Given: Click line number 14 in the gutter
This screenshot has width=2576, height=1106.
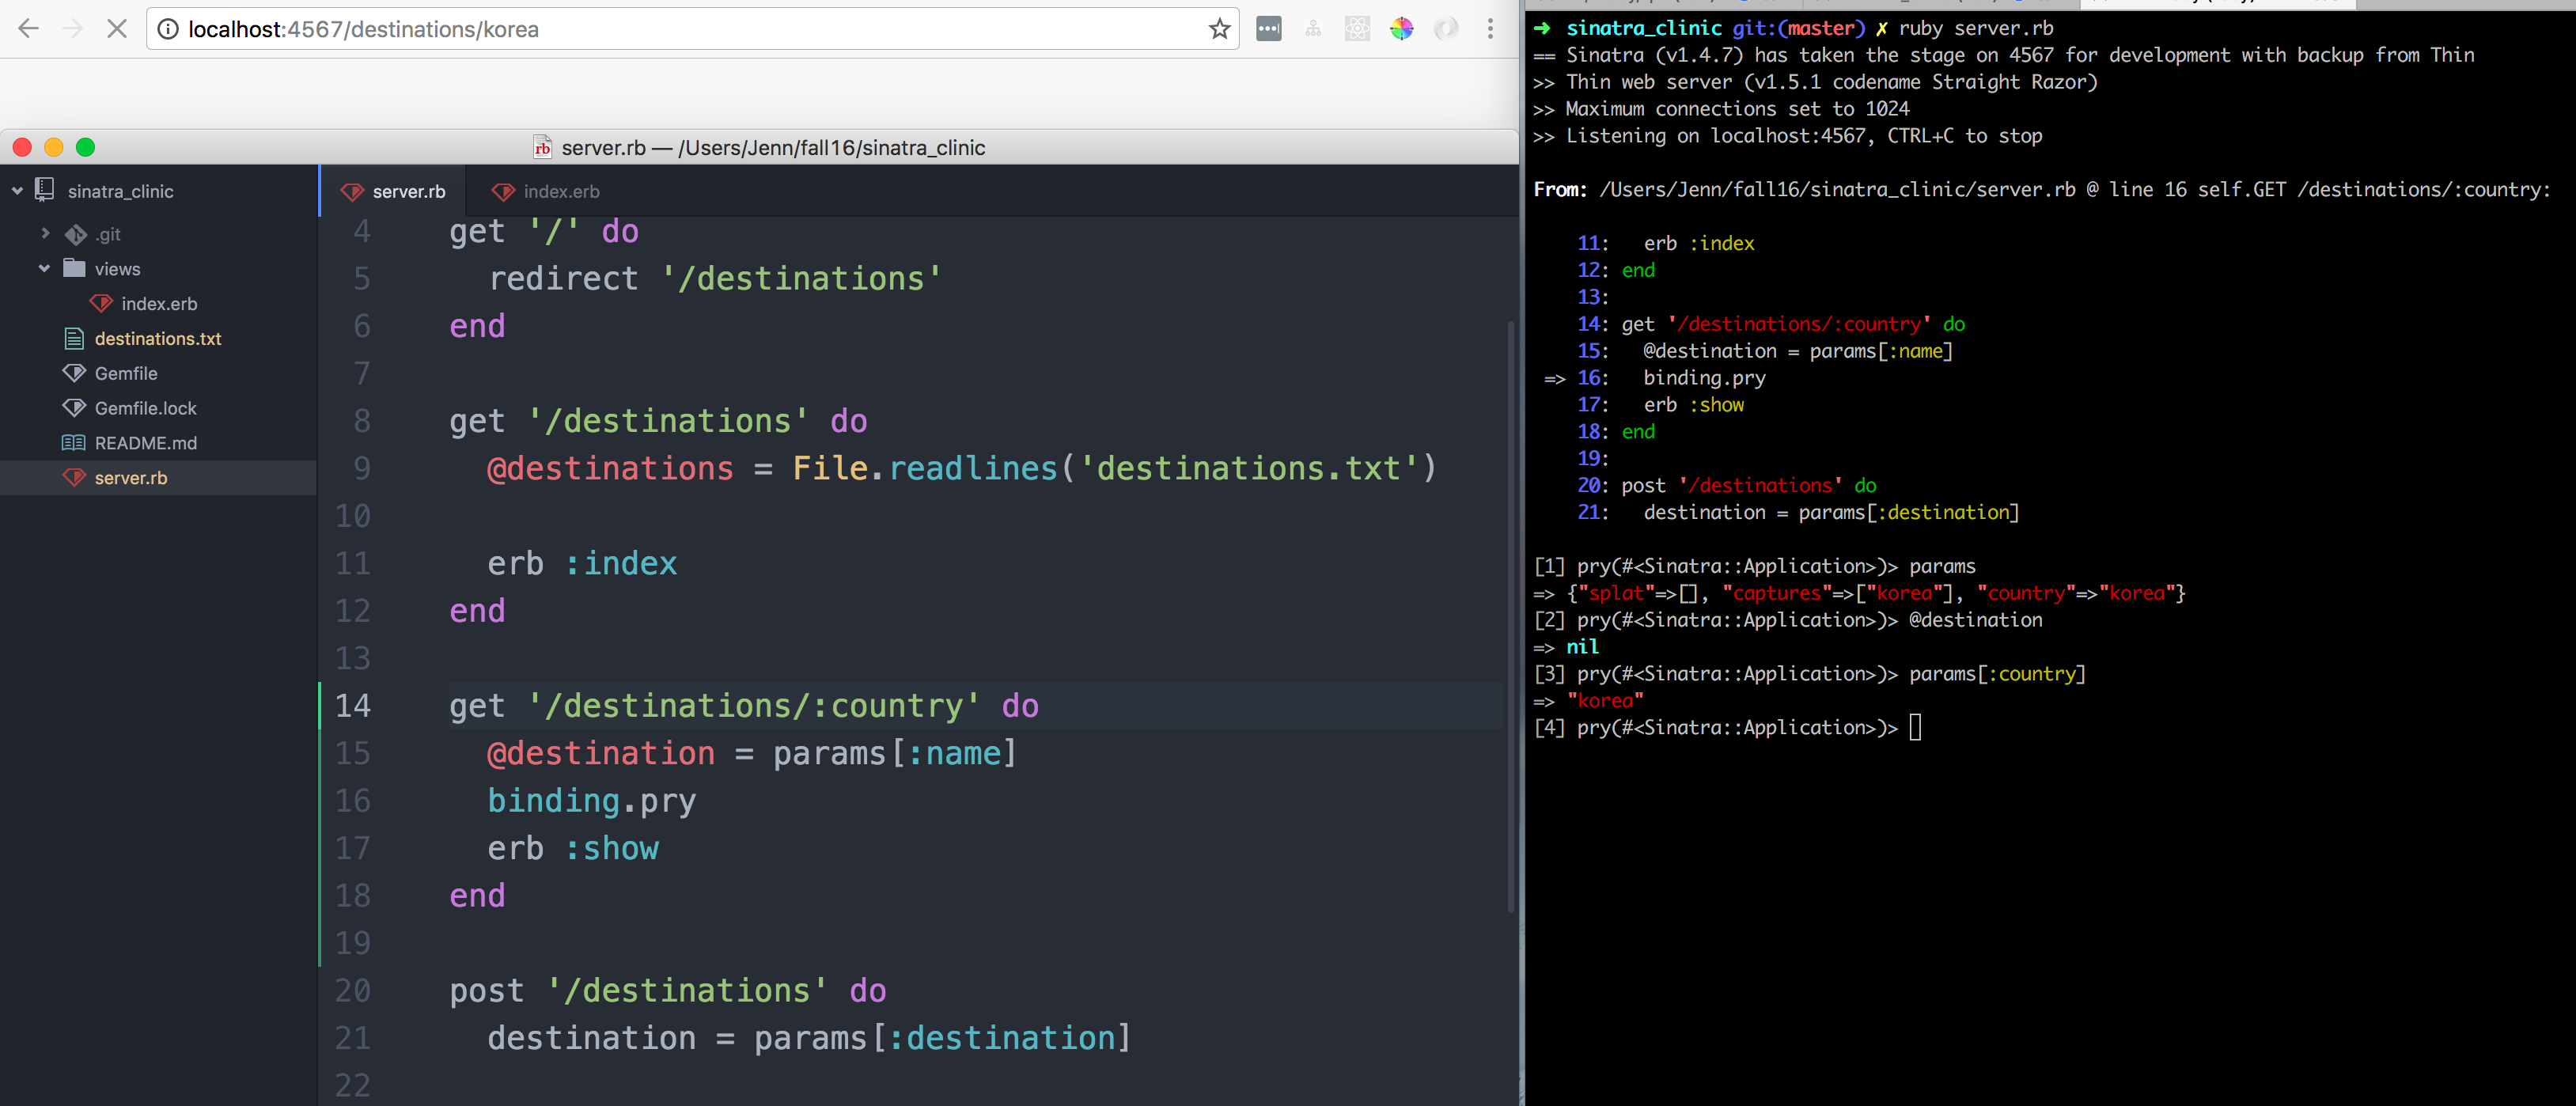Looking at the screenshot, I should click(x=353, y=705).
